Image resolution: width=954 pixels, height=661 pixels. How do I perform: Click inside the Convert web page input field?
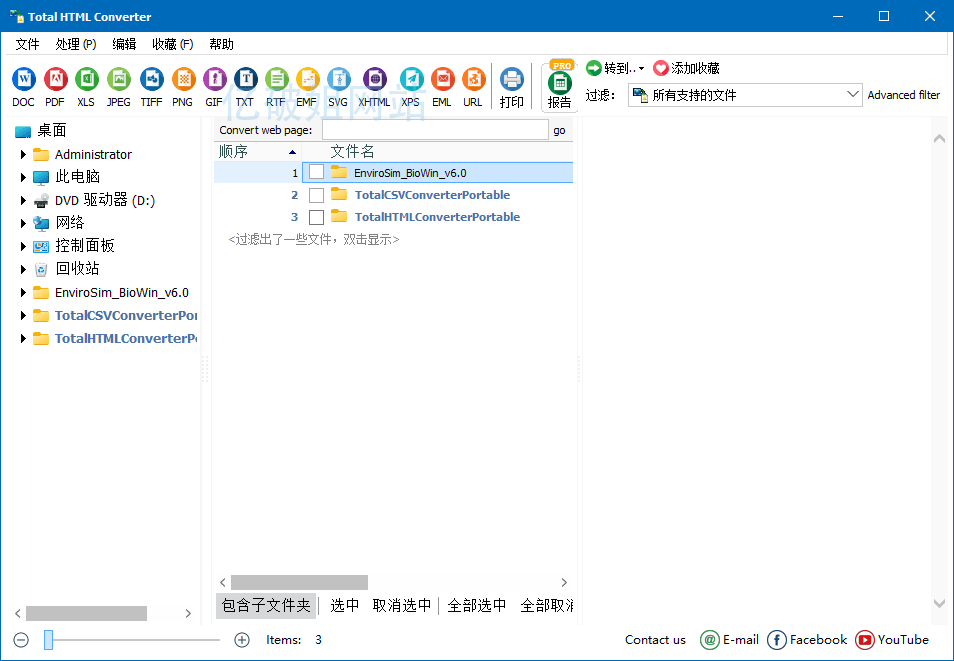point(435,129)
